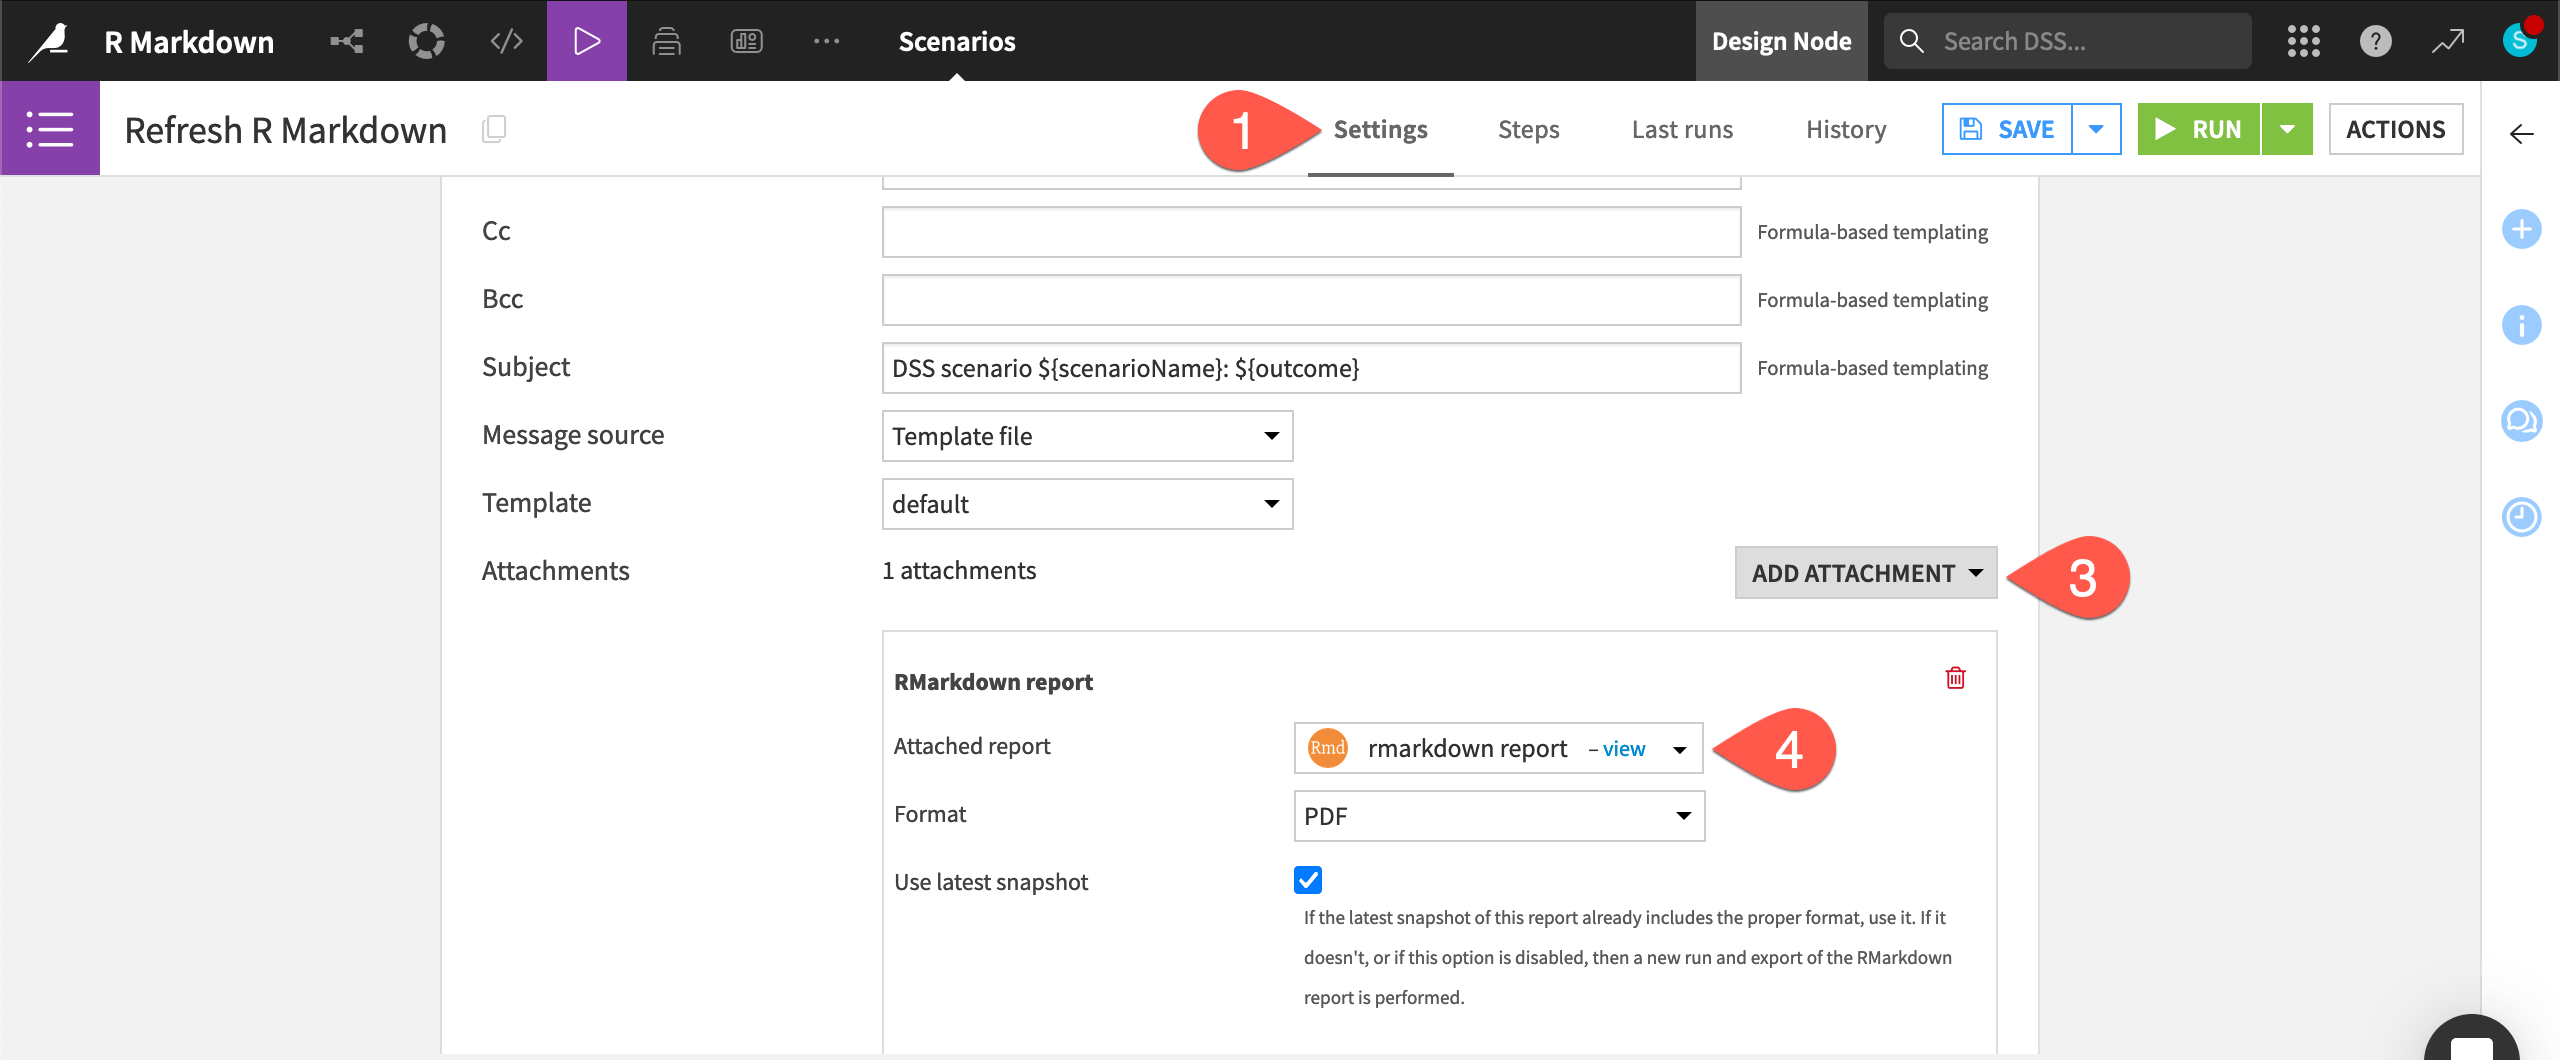Click the code notebooks icon

coord(507,41)
